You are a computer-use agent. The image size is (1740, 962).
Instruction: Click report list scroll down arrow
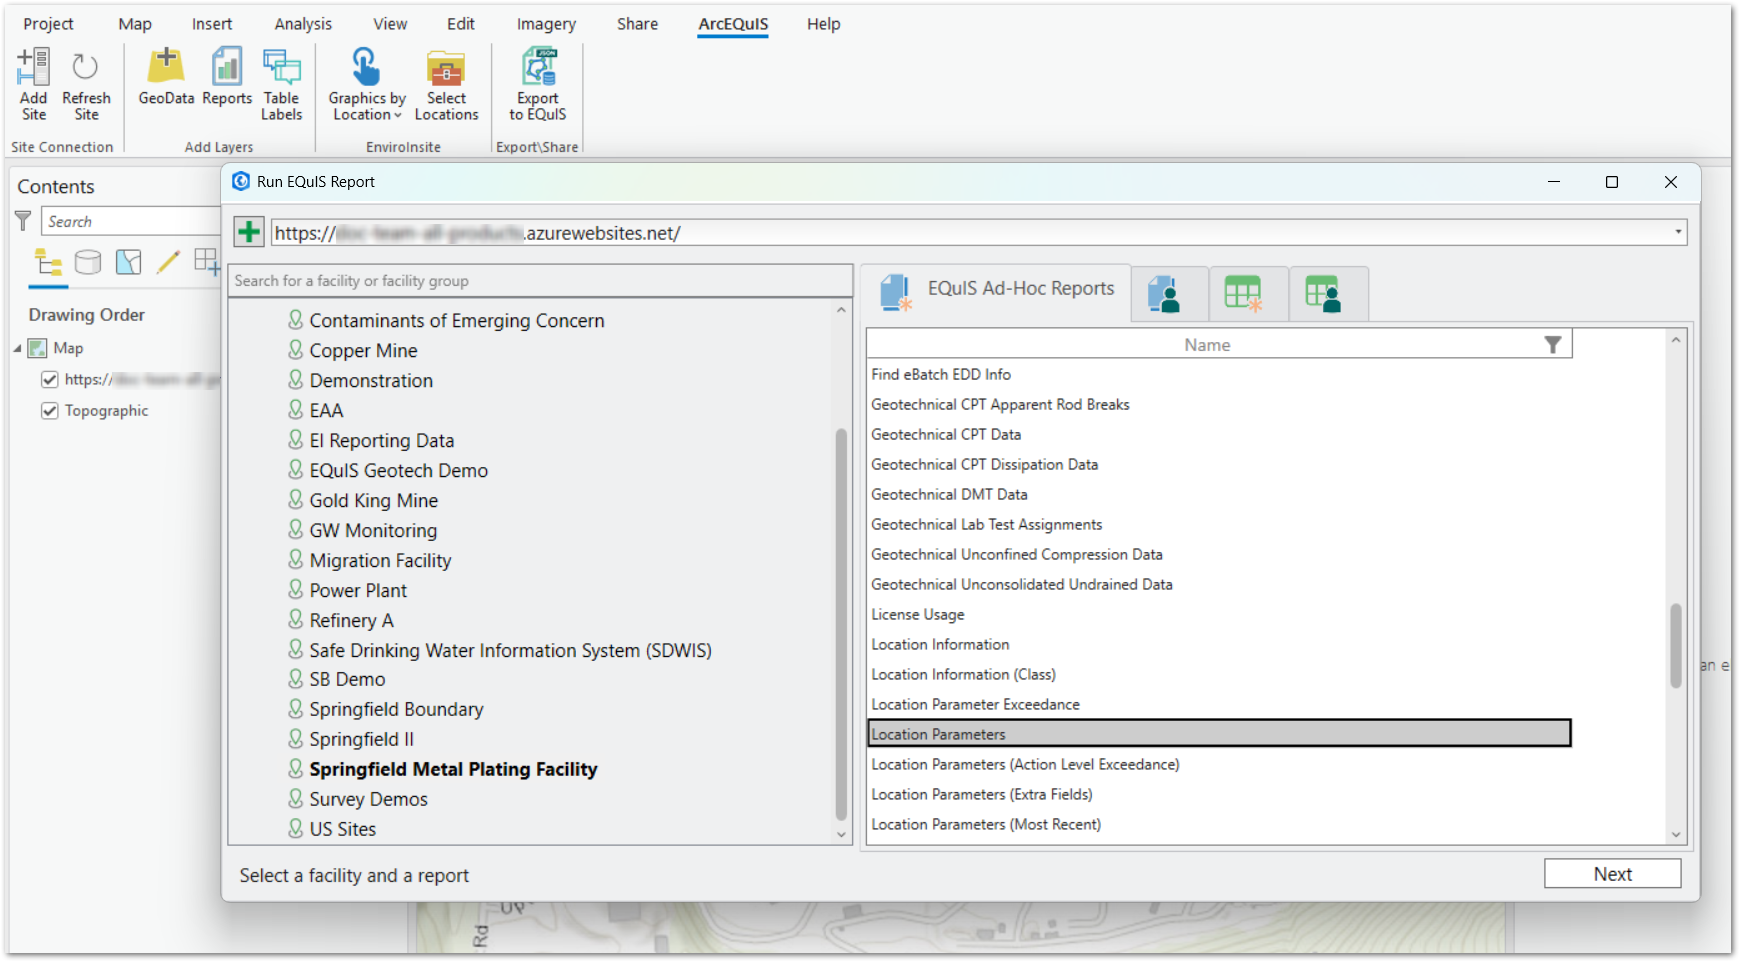1676,835
